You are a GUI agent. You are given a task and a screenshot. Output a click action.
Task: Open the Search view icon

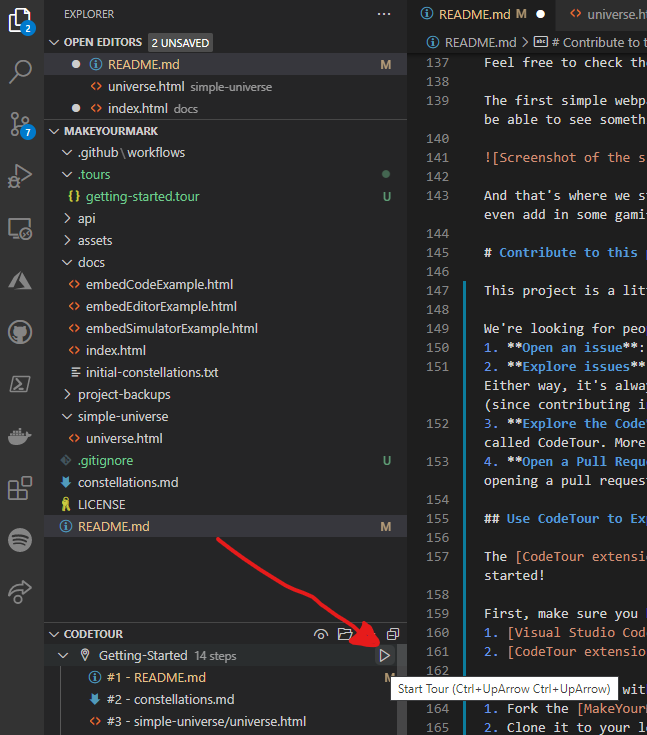pyautogui.click(x=20, y=72)
